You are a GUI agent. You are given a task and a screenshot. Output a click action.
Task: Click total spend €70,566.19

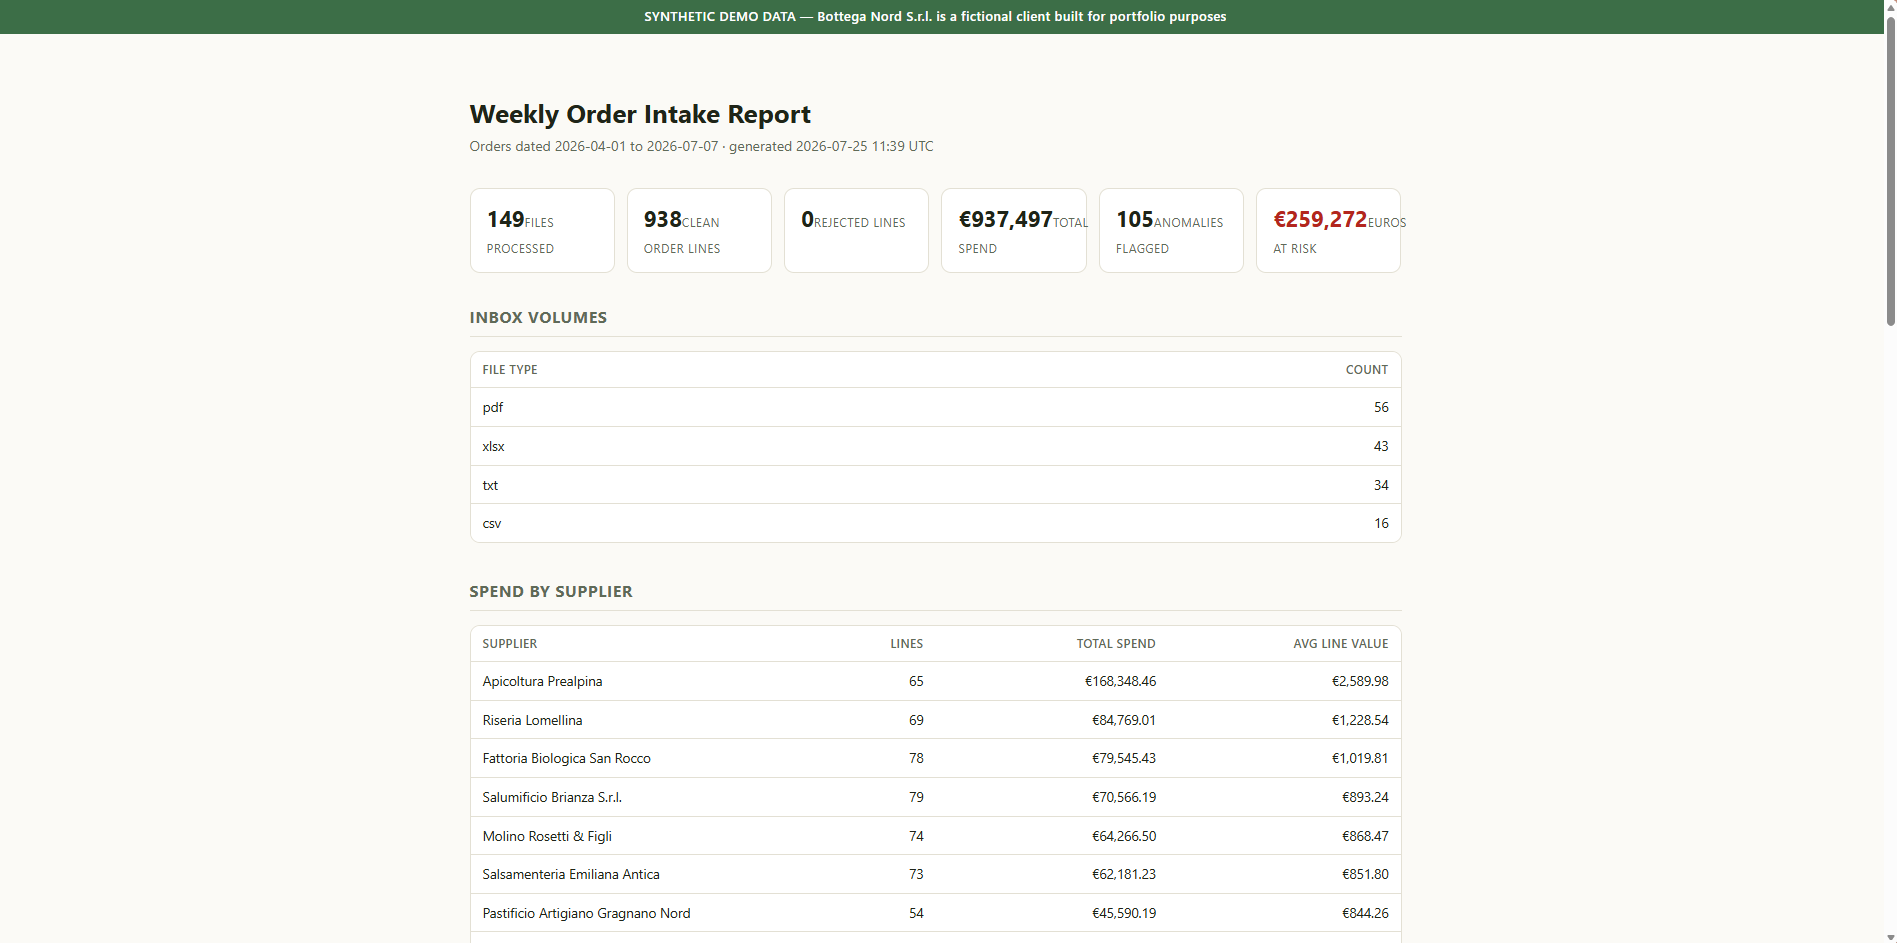[1124, 797]
